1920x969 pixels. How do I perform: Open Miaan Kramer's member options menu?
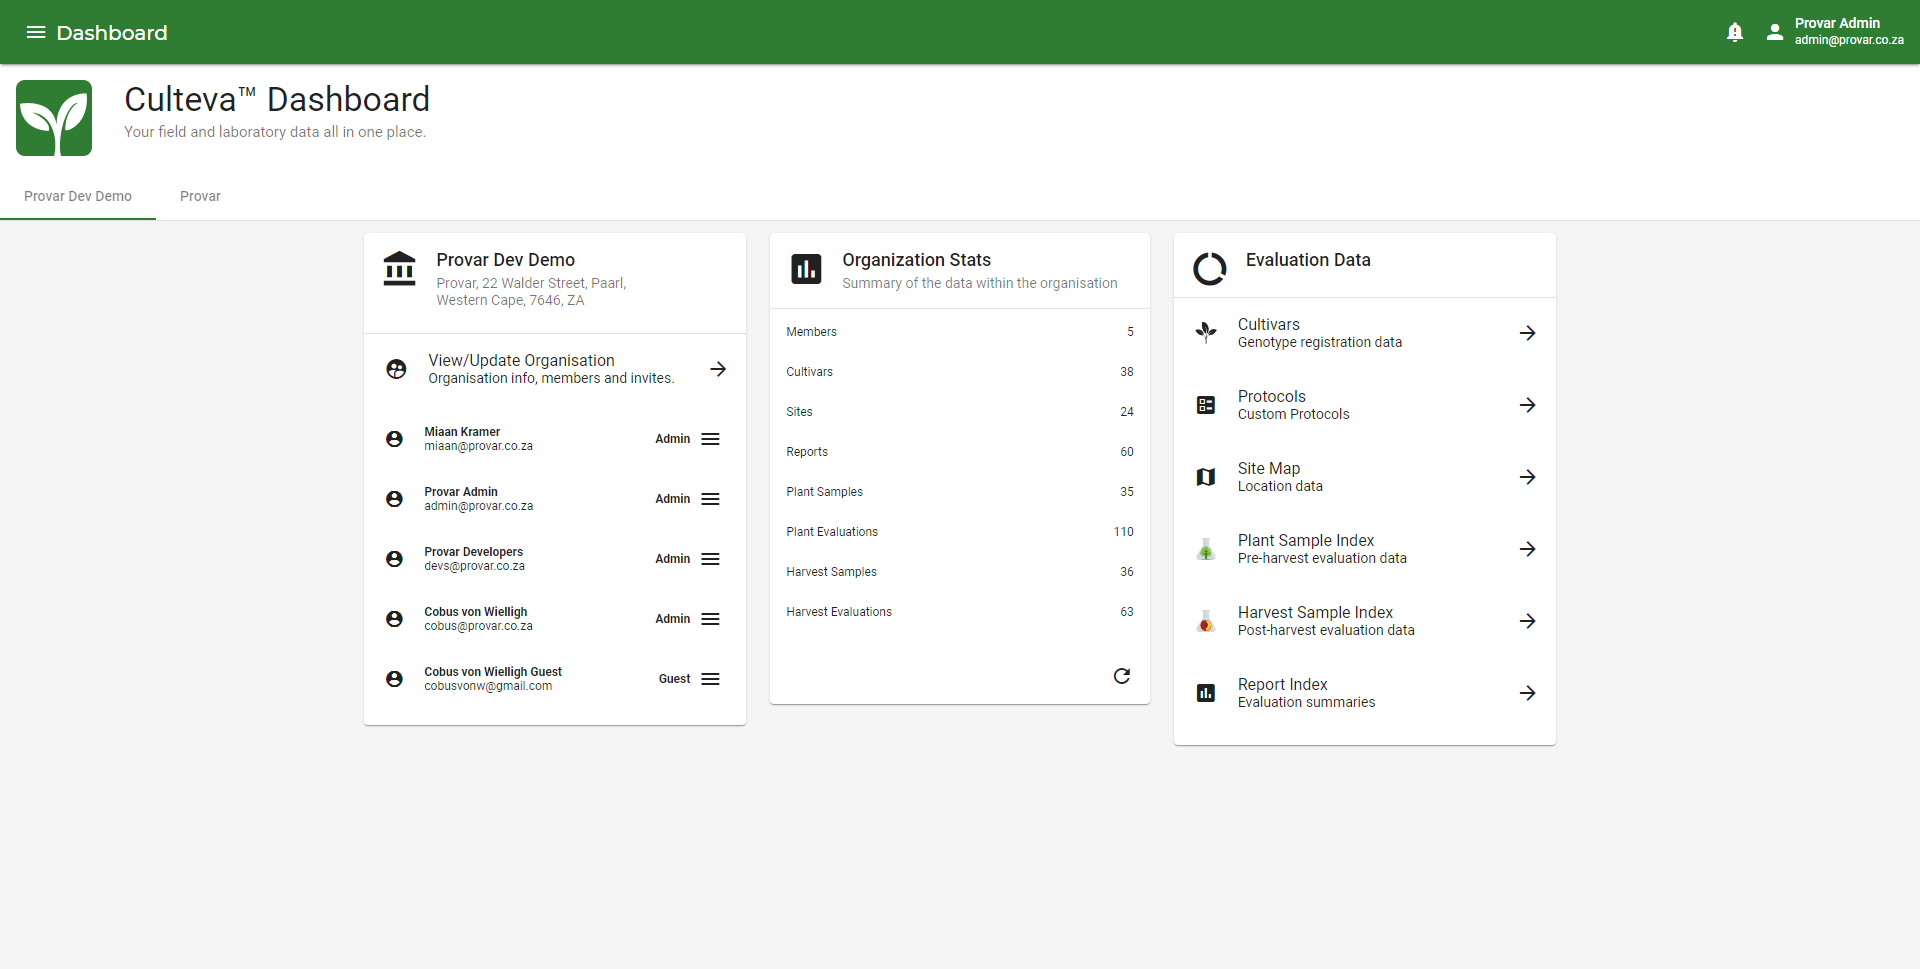click(x=710, y=439)
